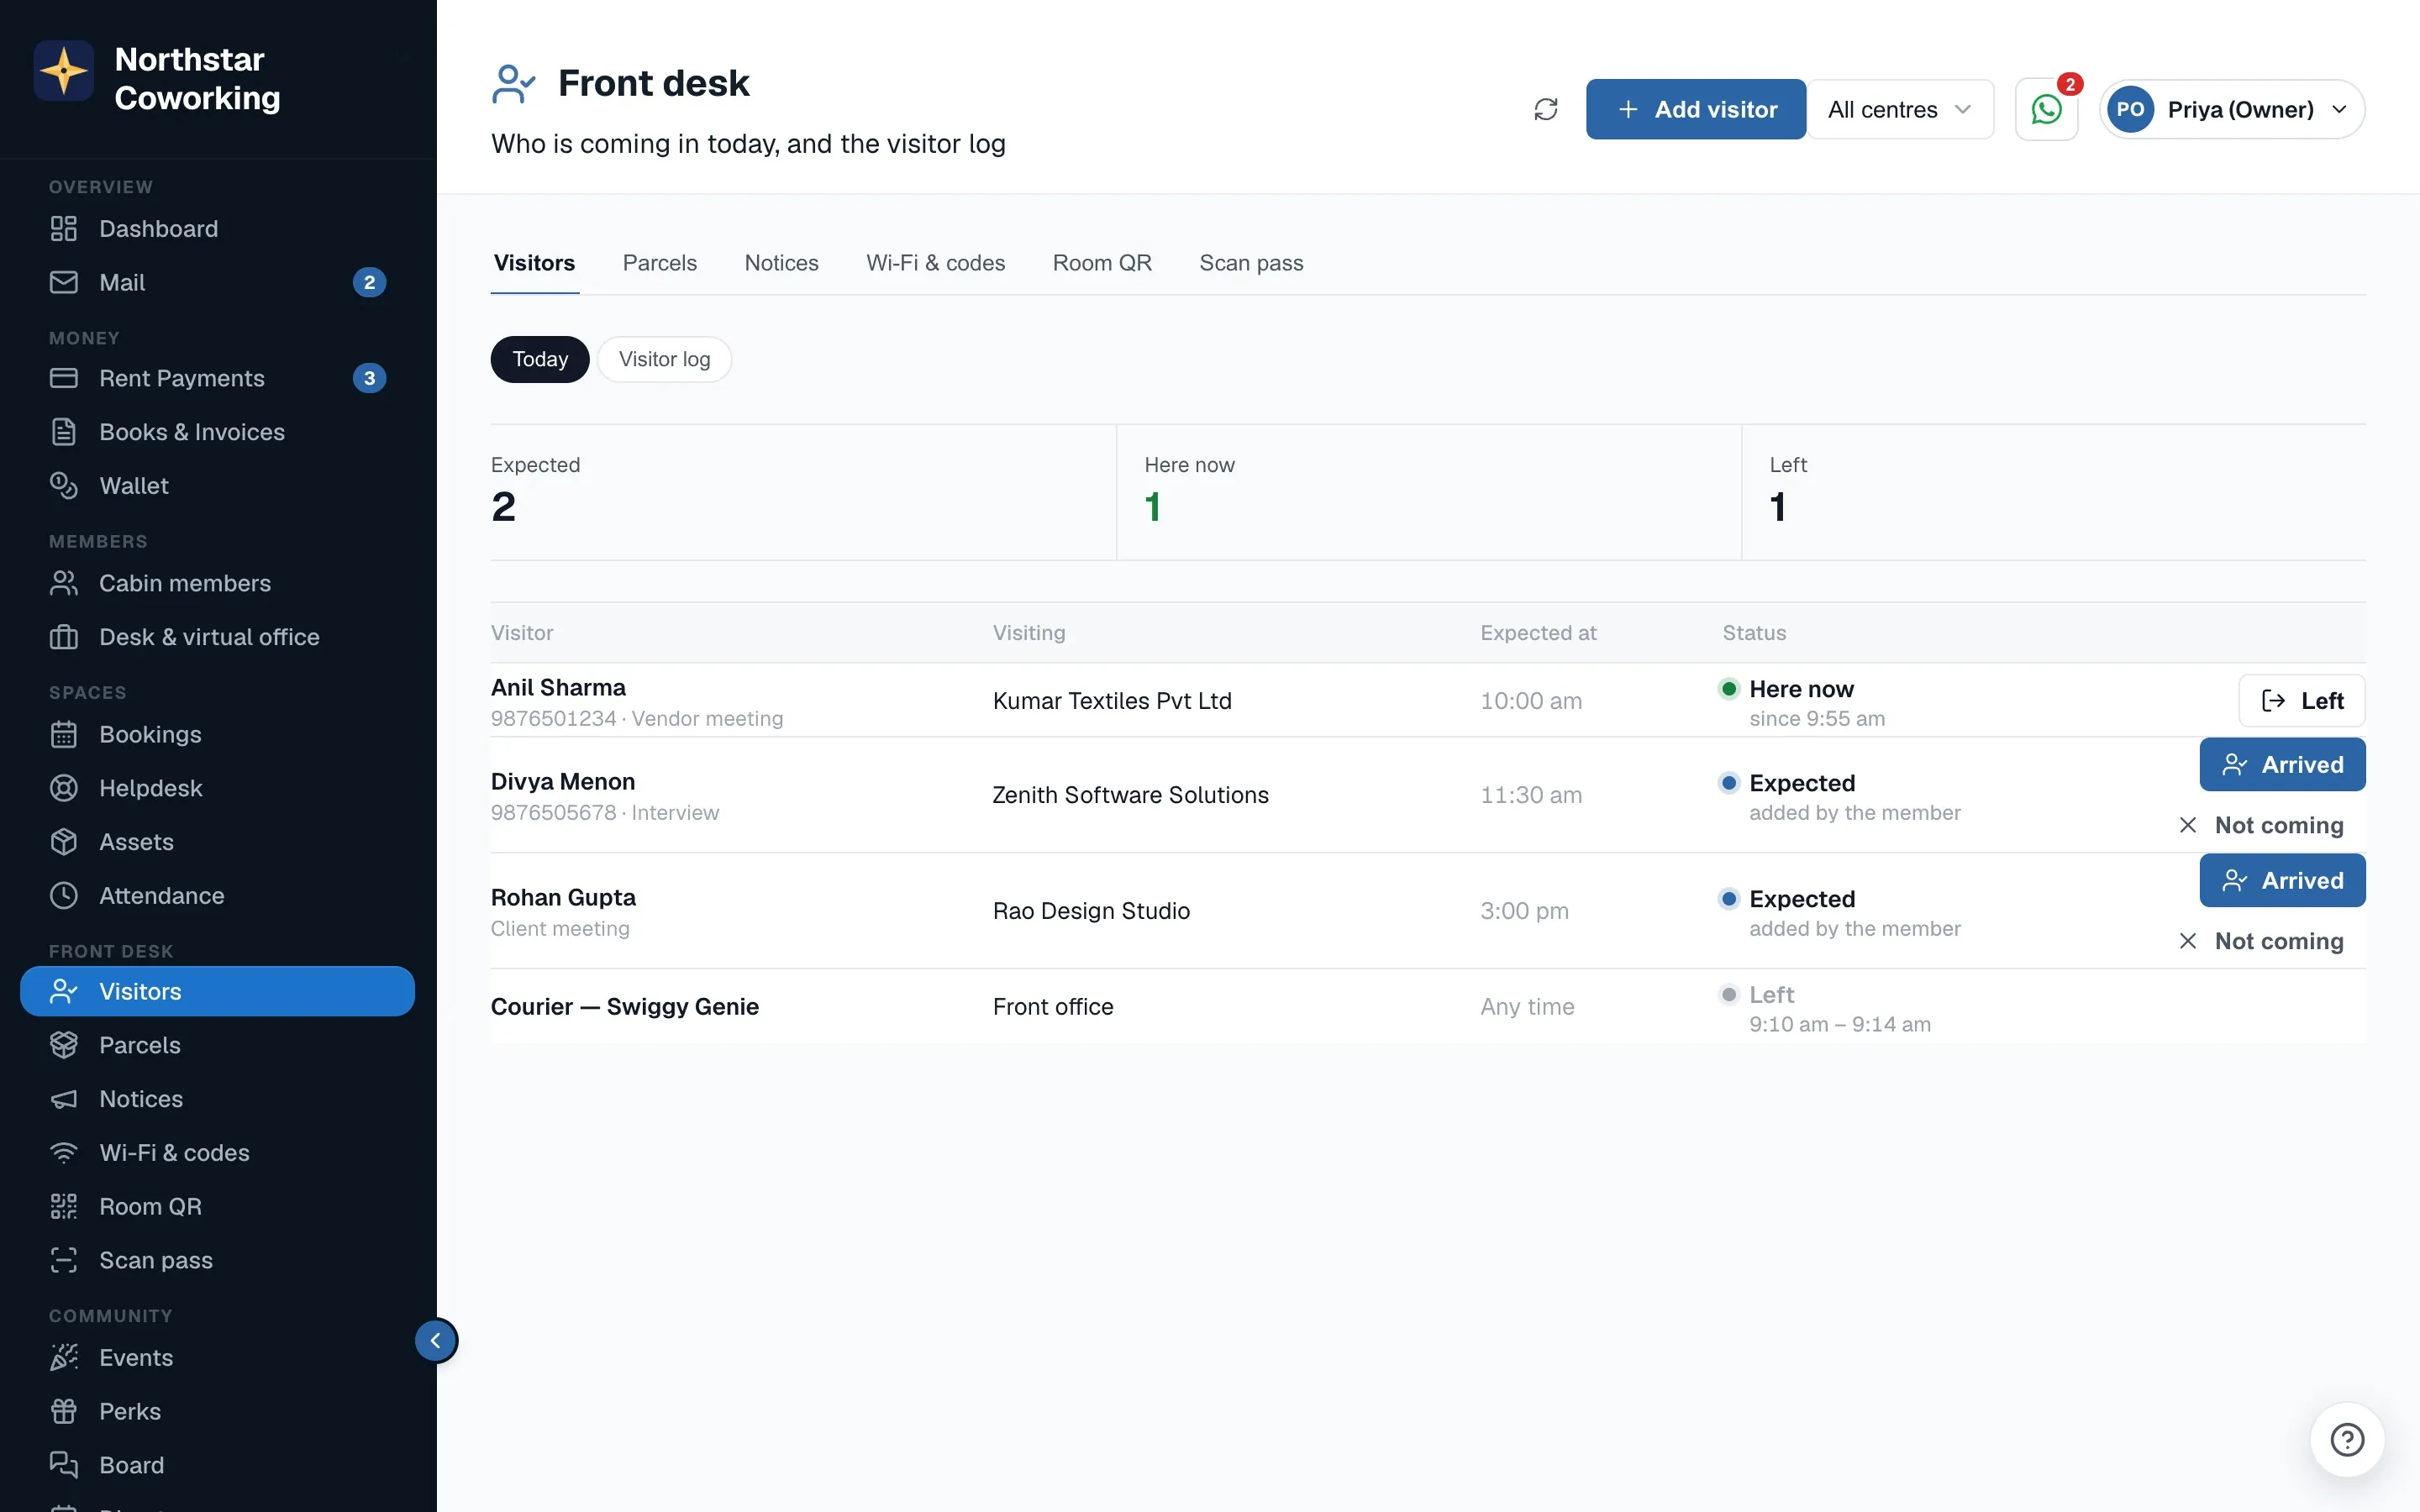
Task: Open Wallet in the sidebar
Action: (217, 486)
